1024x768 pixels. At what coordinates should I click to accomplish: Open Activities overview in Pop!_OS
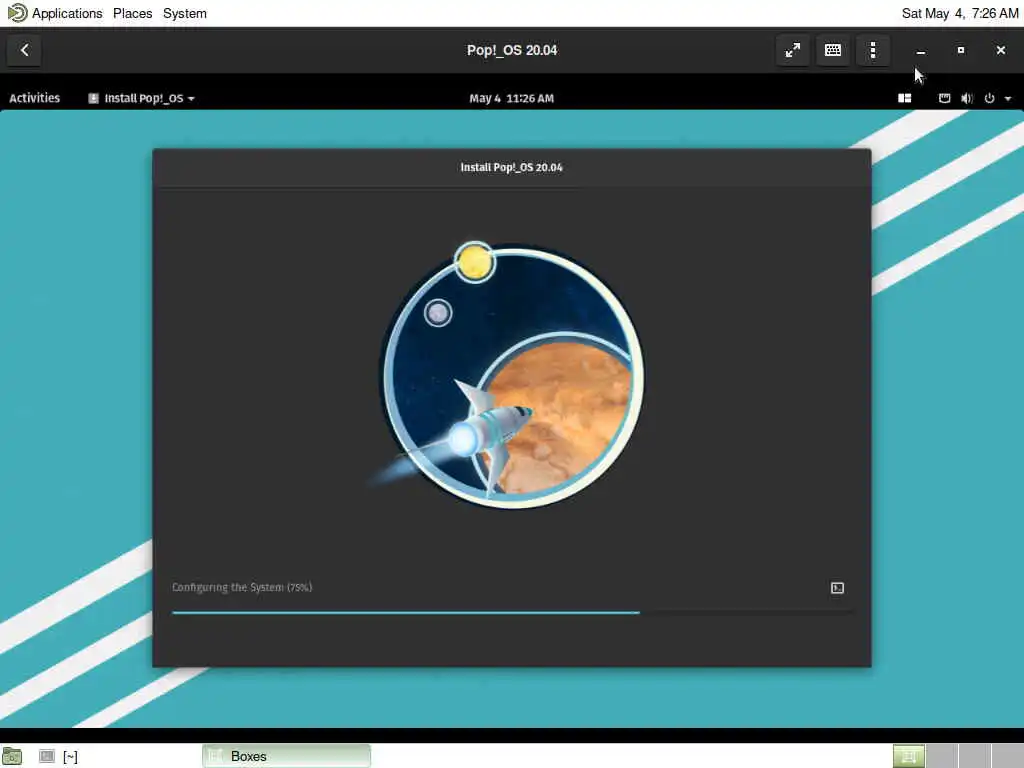coord(35,98)
